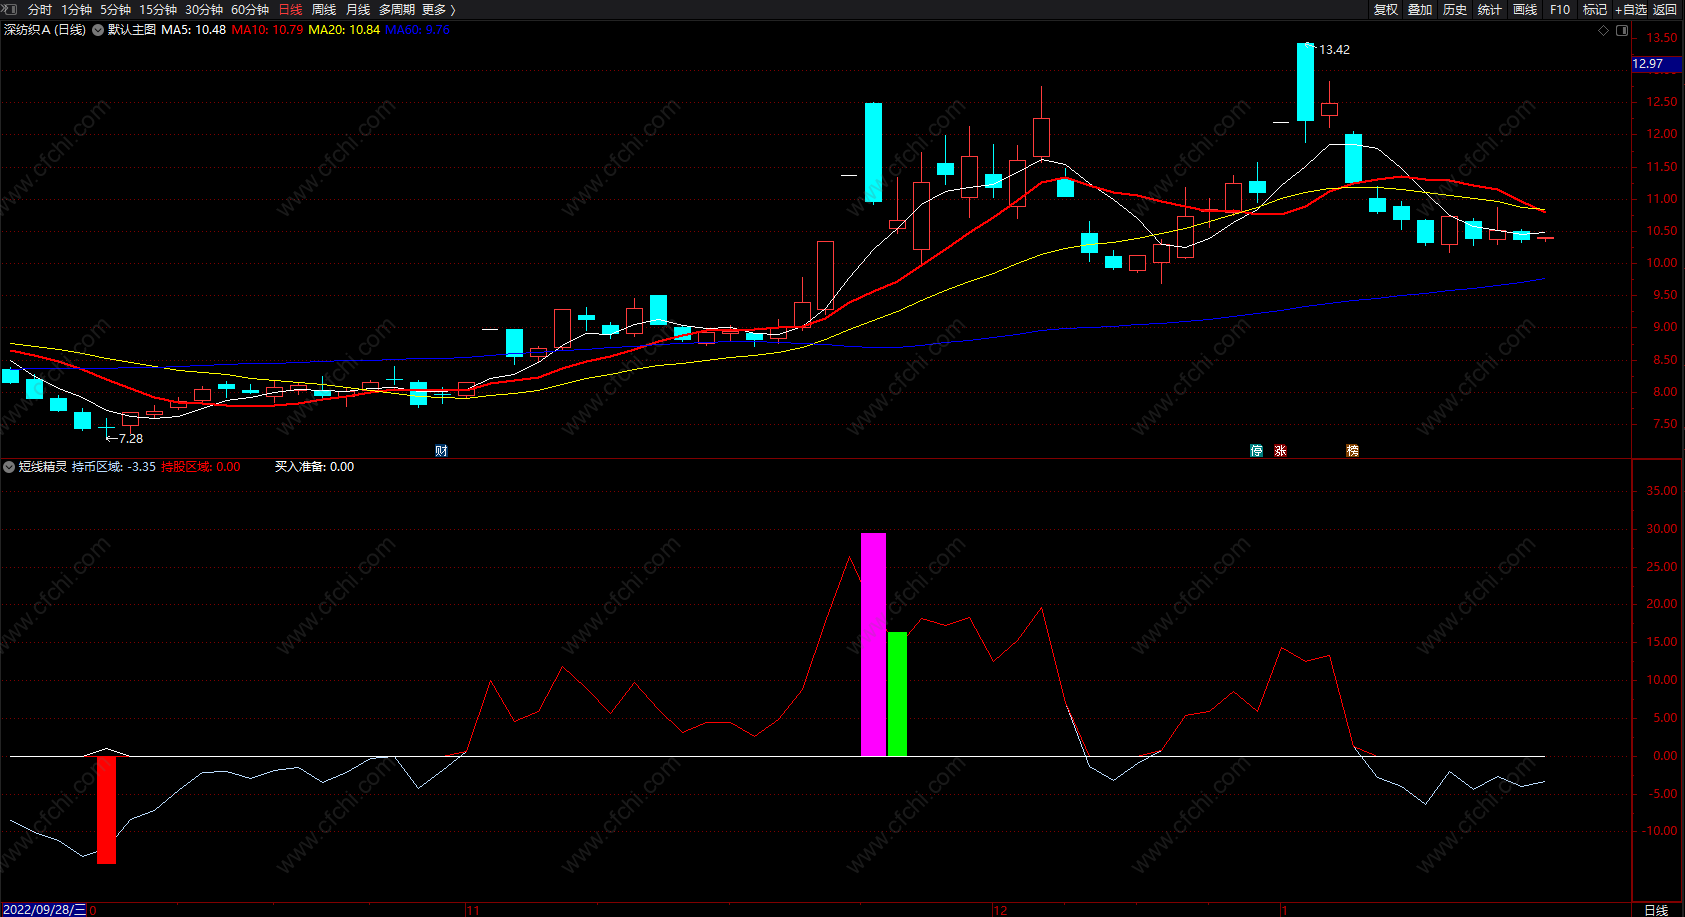Open the 短线精灵 sub-indicator dropdown arrow
The height and width of the screenshot is (917, 1685).
[9, 467]
